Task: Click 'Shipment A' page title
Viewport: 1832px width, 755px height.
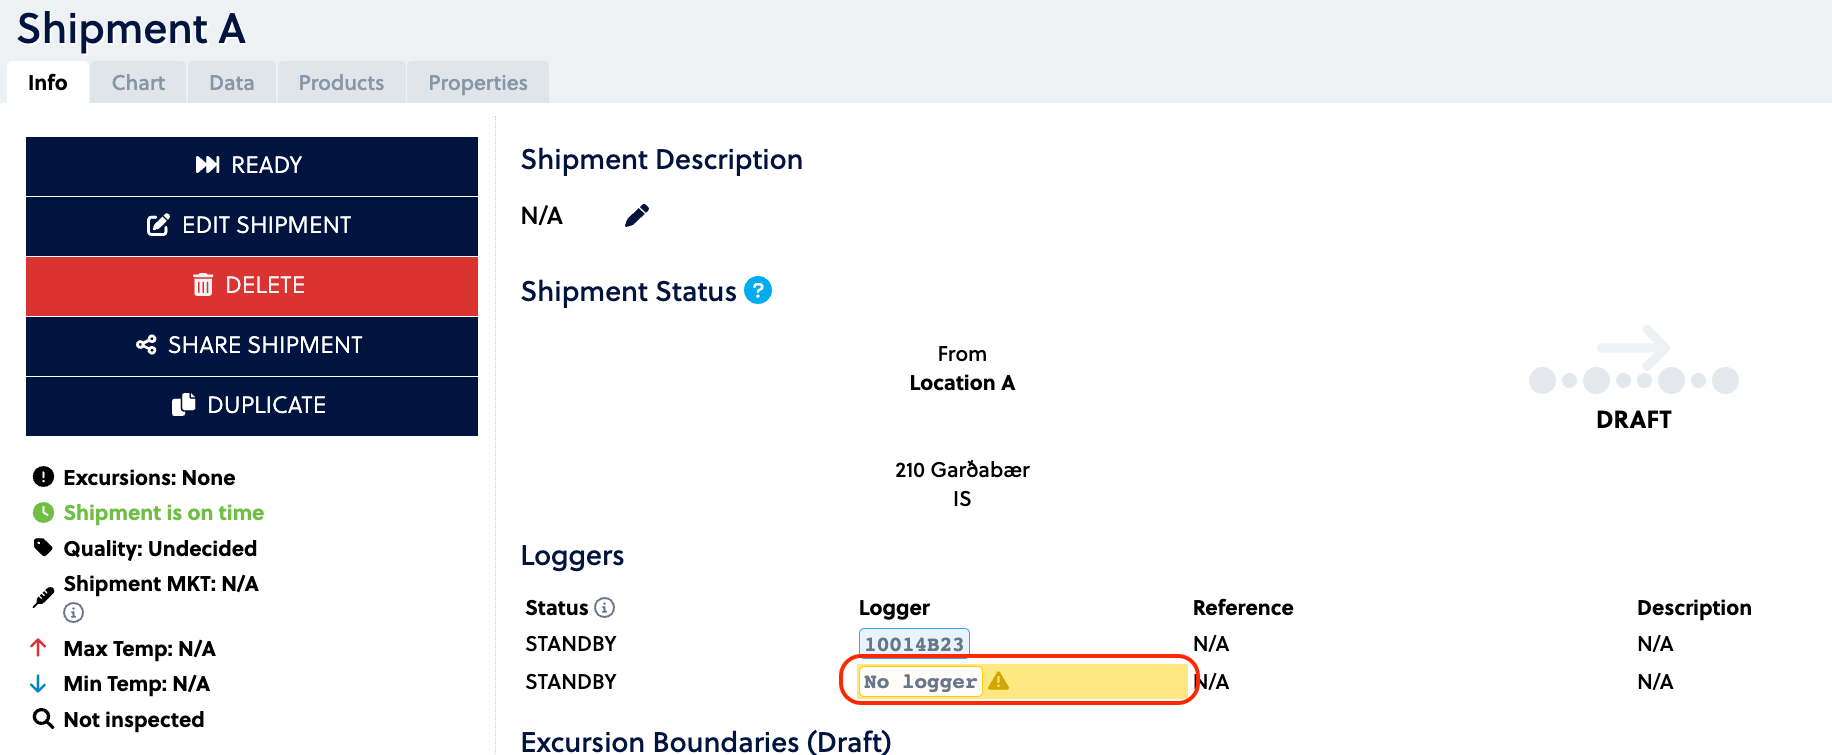Action: tap(131, 29)
